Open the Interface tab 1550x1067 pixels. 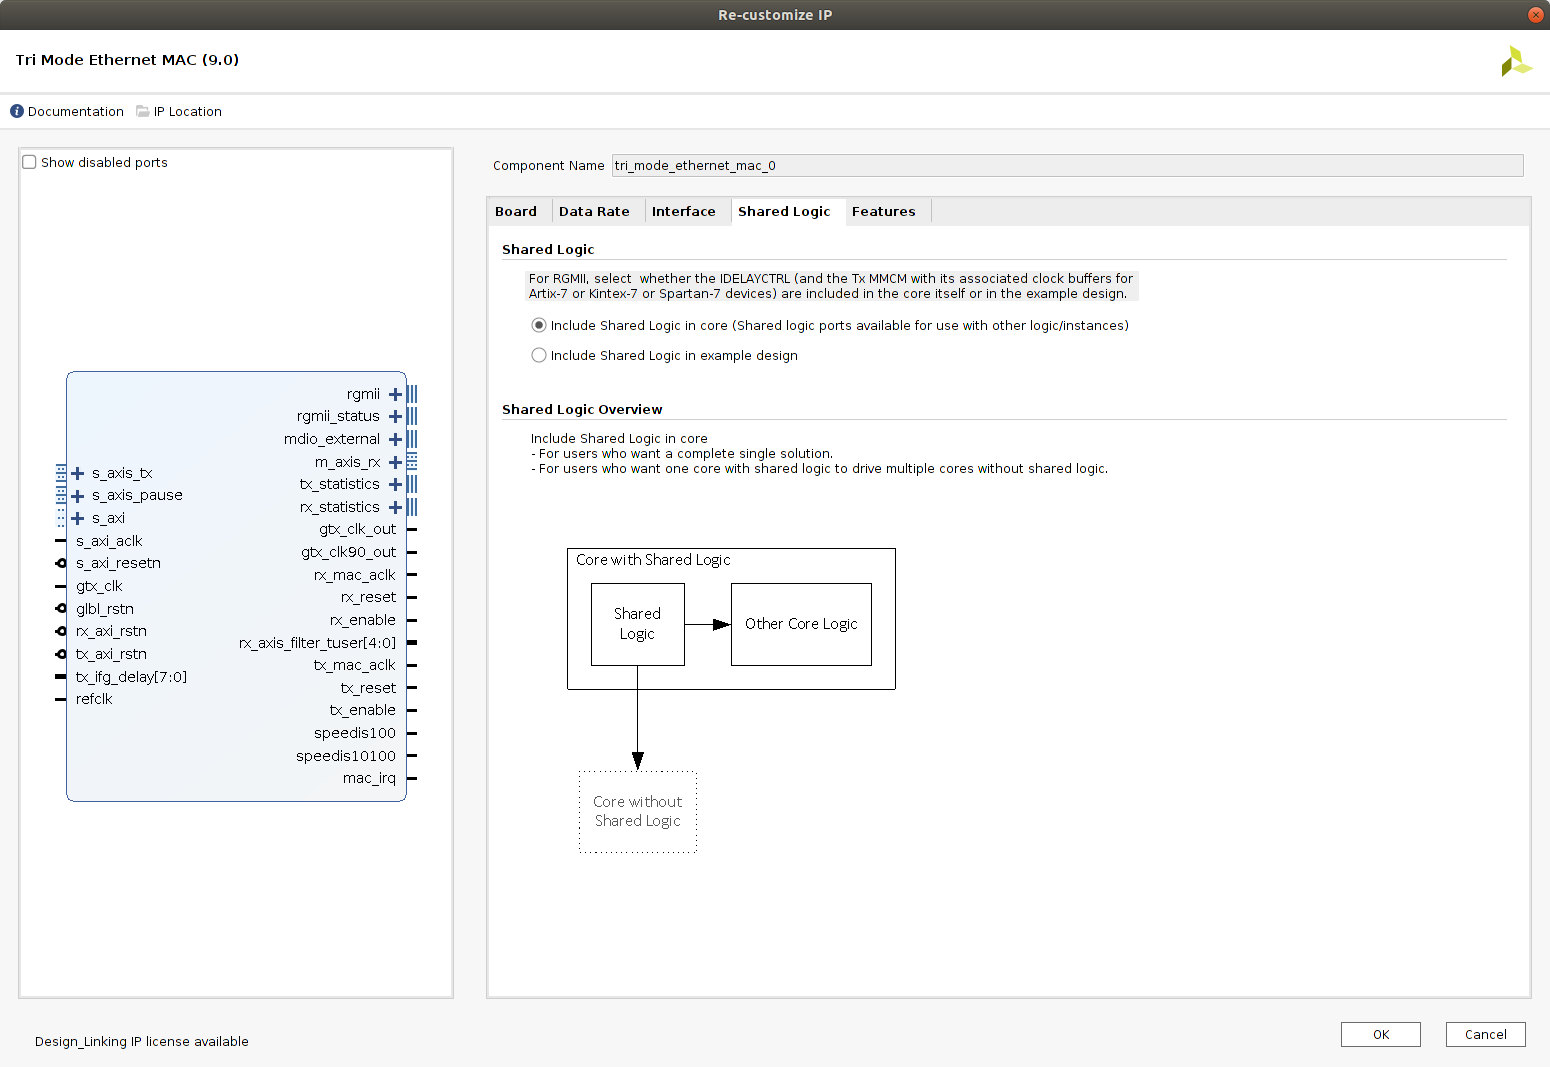(684, 211)
